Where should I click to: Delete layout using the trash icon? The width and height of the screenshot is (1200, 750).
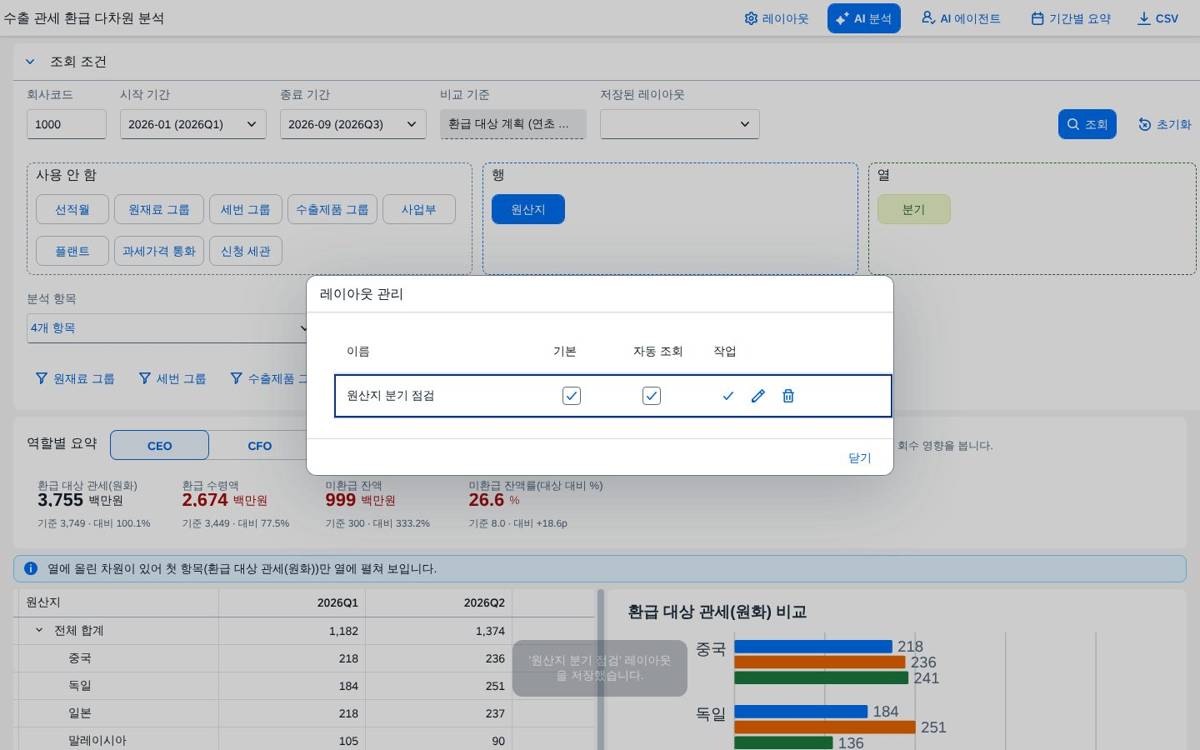788,396
